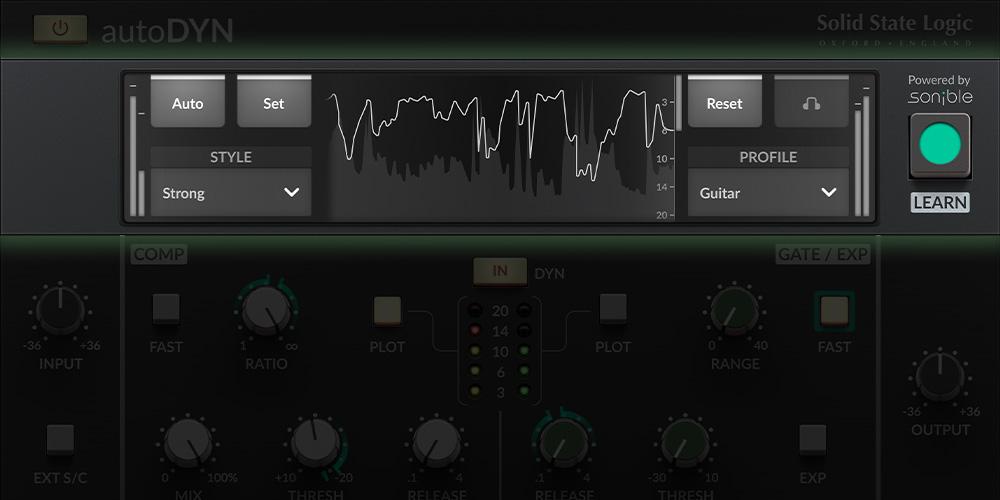This screenshot has height=500, width=1000.
Task: Click the gate RANGE knob
Action: (735, 311)
